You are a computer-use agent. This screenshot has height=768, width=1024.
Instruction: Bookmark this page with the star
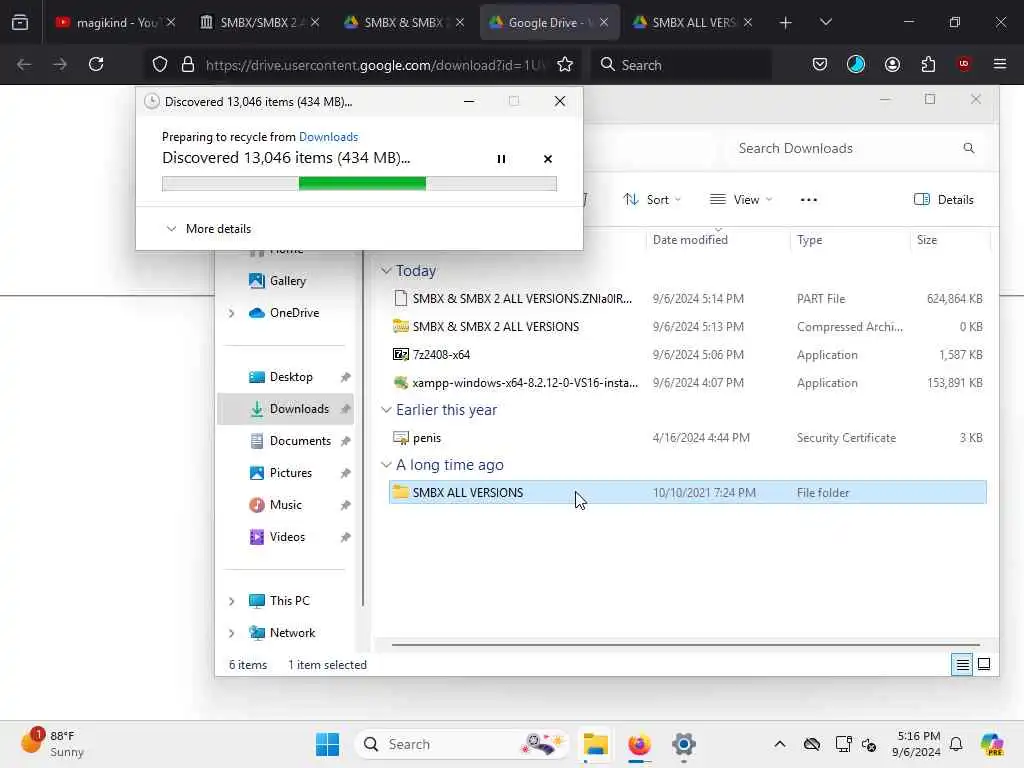[565, 64]
